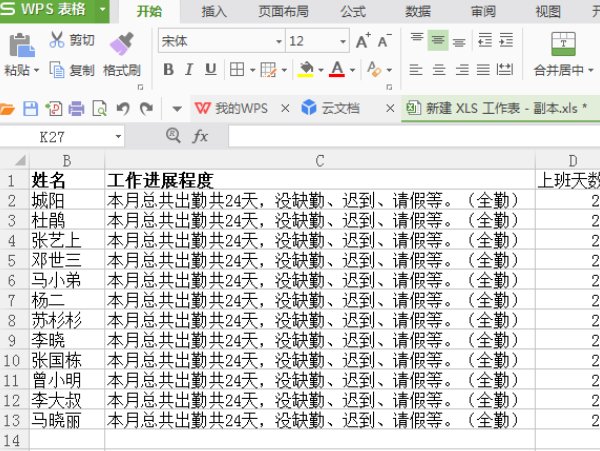Decrease font size with A- icon
The height and width of the screenshot is (451, 600).
point(384,41)
